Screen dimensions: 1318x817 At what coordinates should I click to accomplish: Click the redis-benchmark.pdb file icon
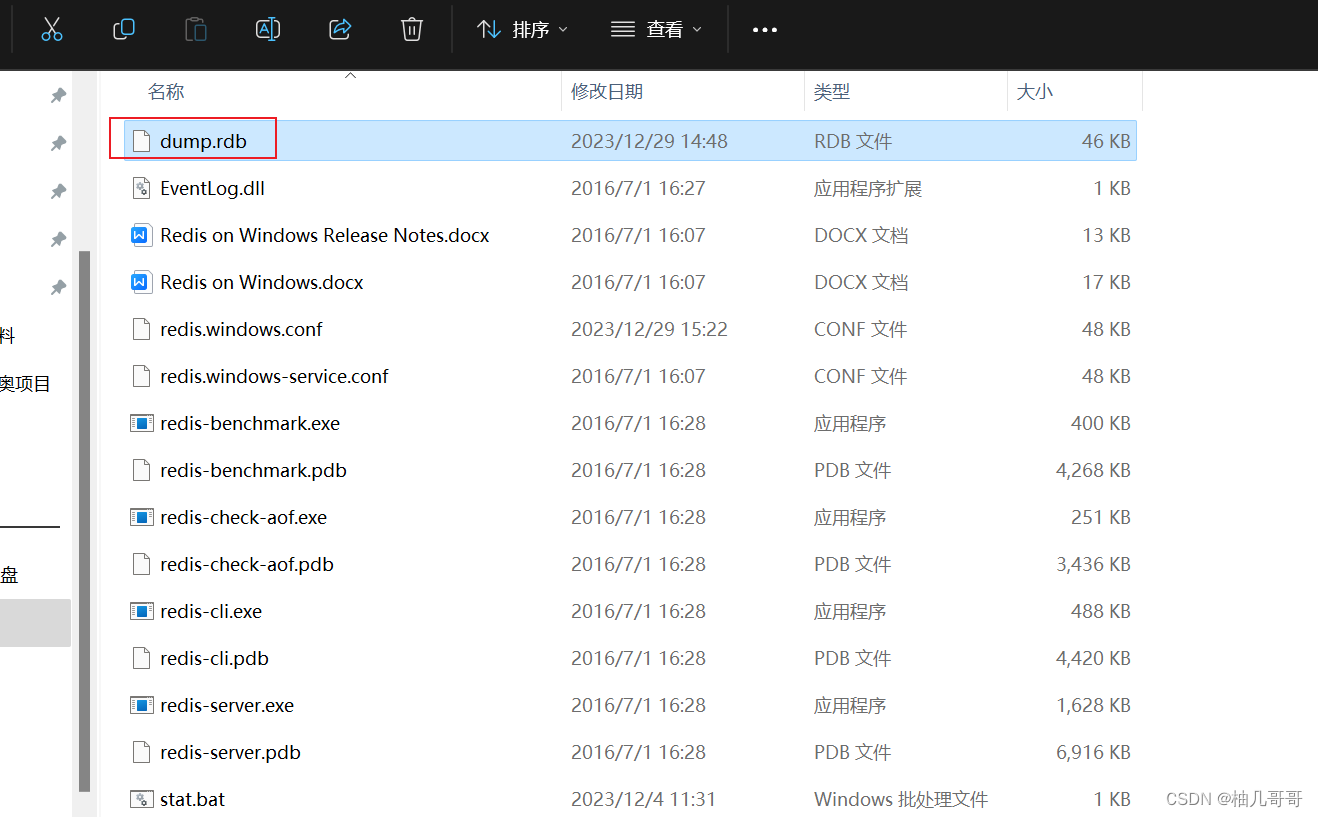[x=141, y=470]
